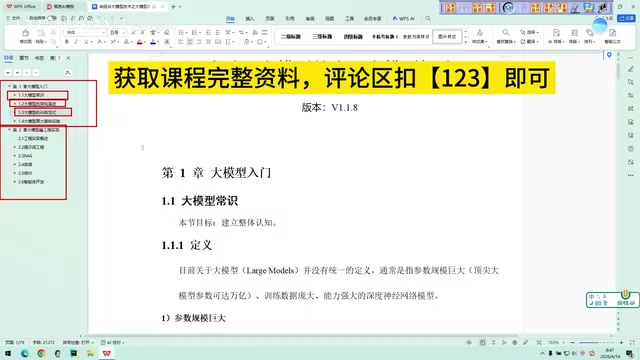Click the red font color swatch

pos(140,42)
